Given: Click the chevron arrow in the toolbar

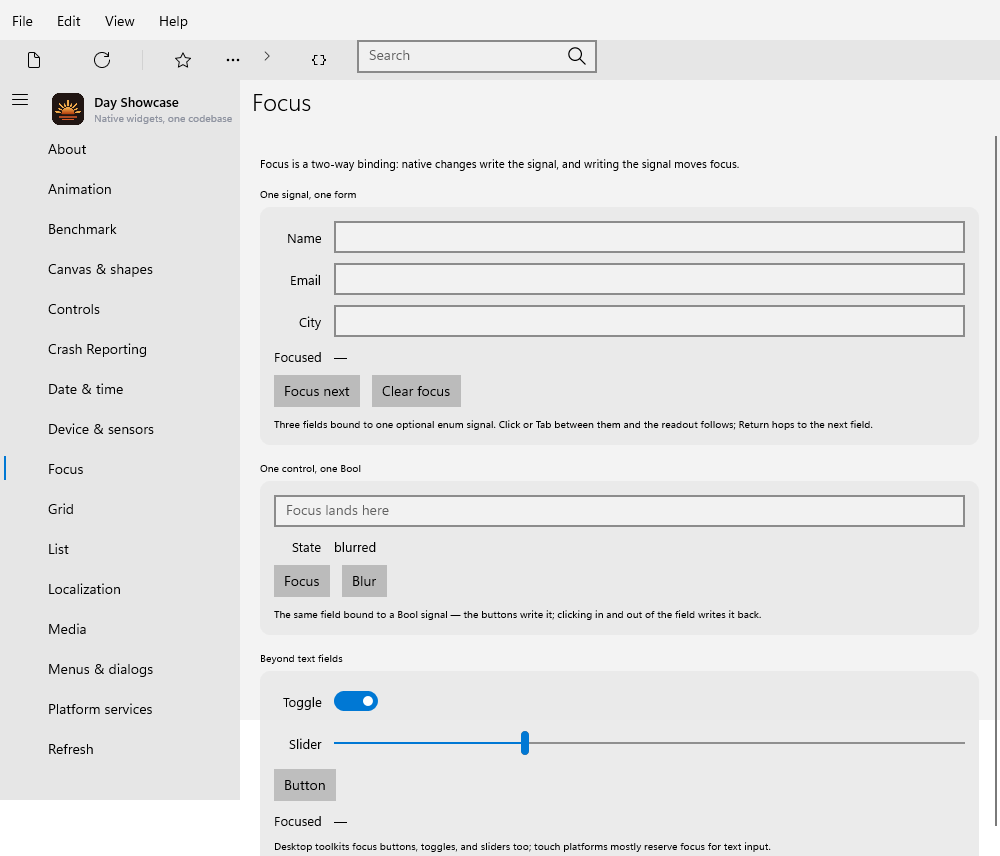Looking at the screenshot, I should (267, 56).
